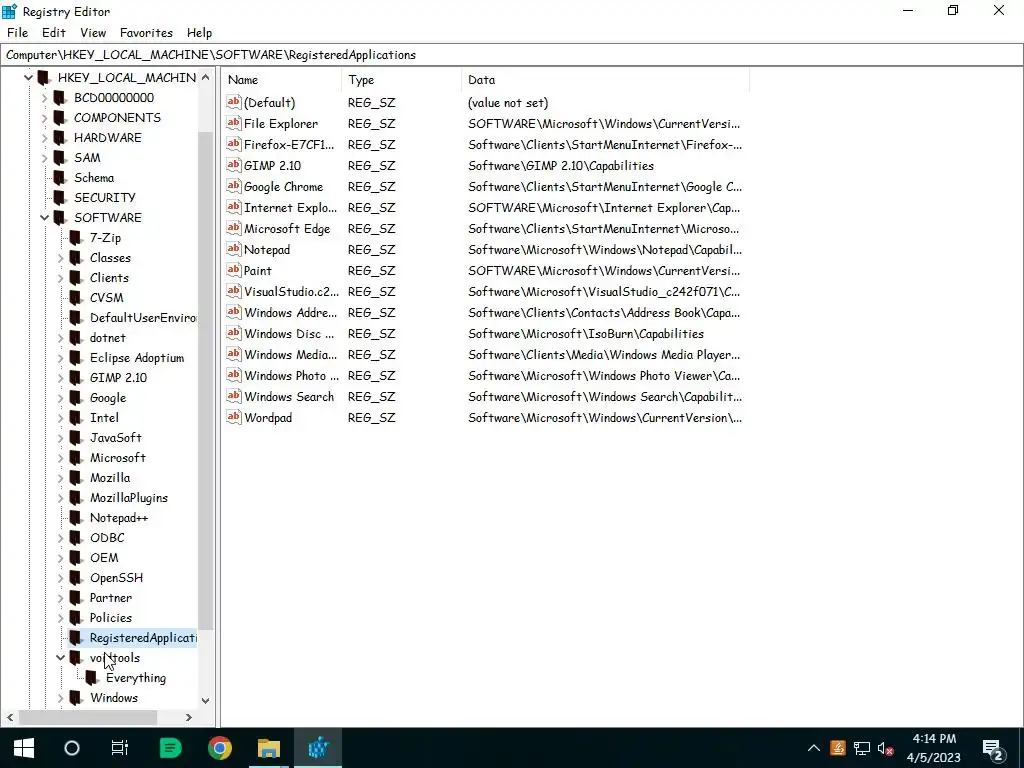Open the Edit menu
Image resolution: width=1024 pixels, height=768 pixels.
tap(54, 33)
